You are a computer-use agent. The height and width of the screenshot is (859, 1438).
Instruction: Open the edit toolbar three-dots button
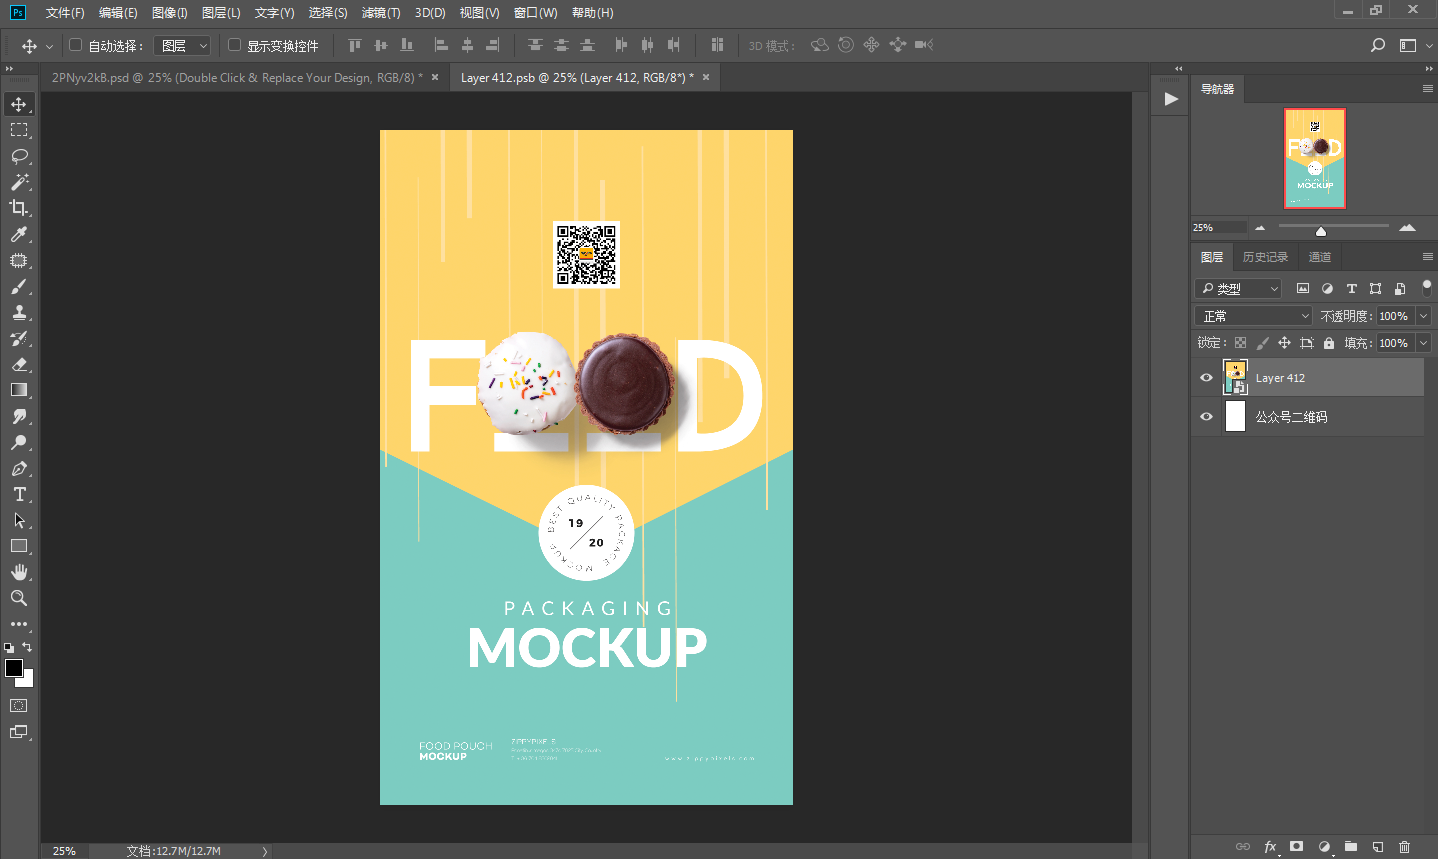[19, 624]
